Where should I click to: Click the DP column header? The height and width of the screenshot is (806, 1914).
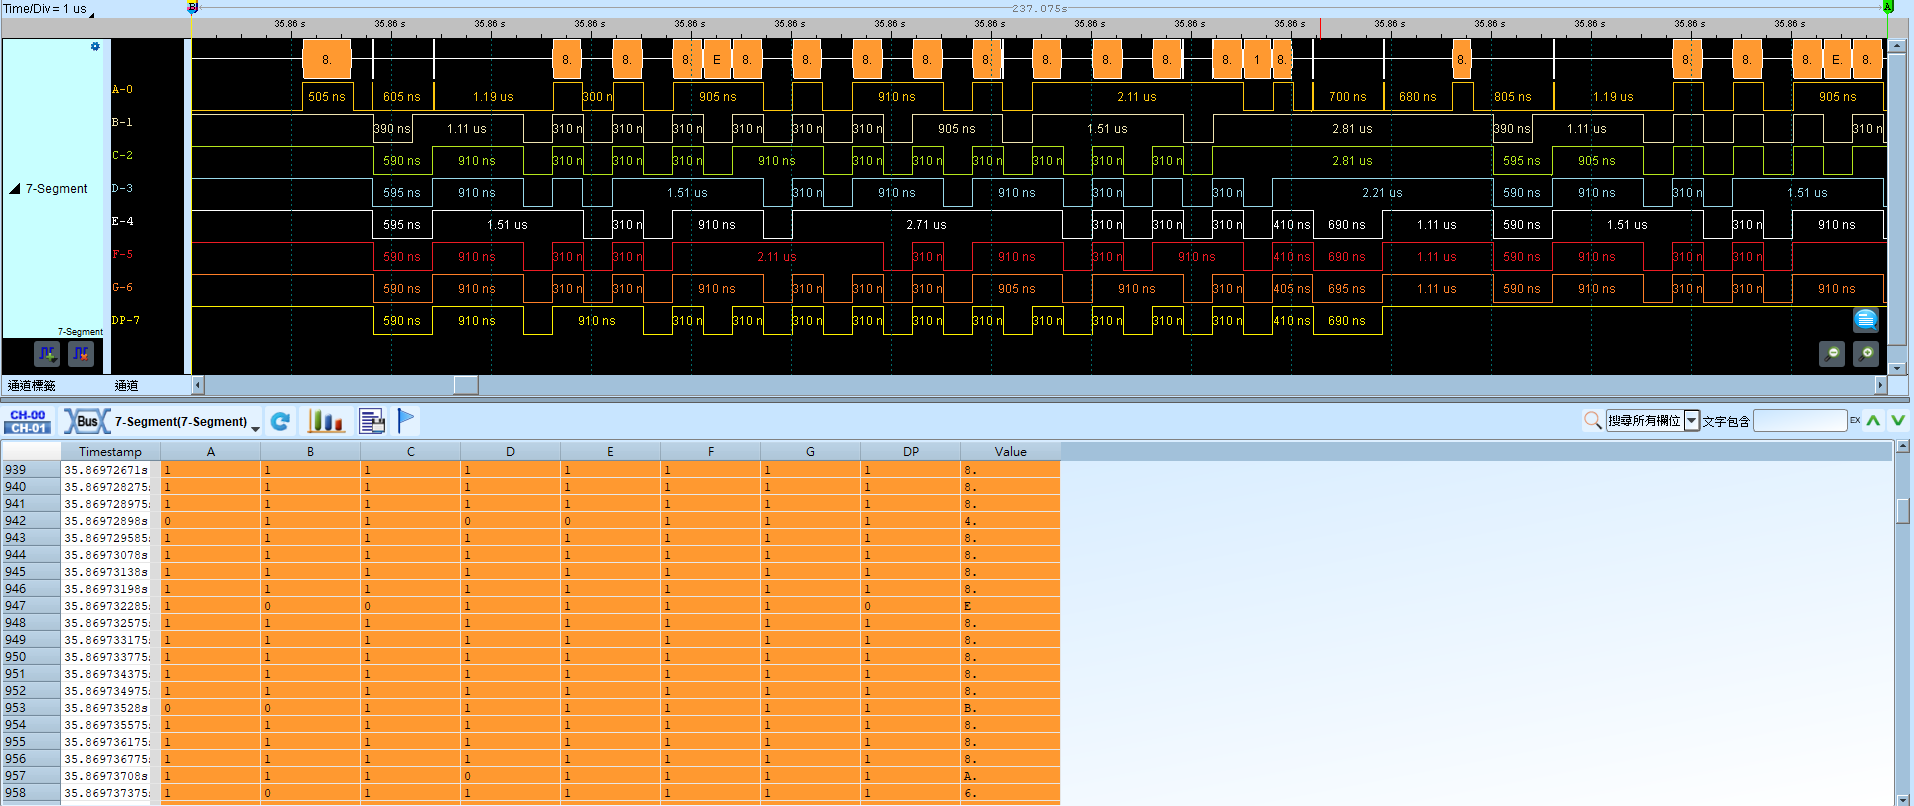tap(910, 451)
